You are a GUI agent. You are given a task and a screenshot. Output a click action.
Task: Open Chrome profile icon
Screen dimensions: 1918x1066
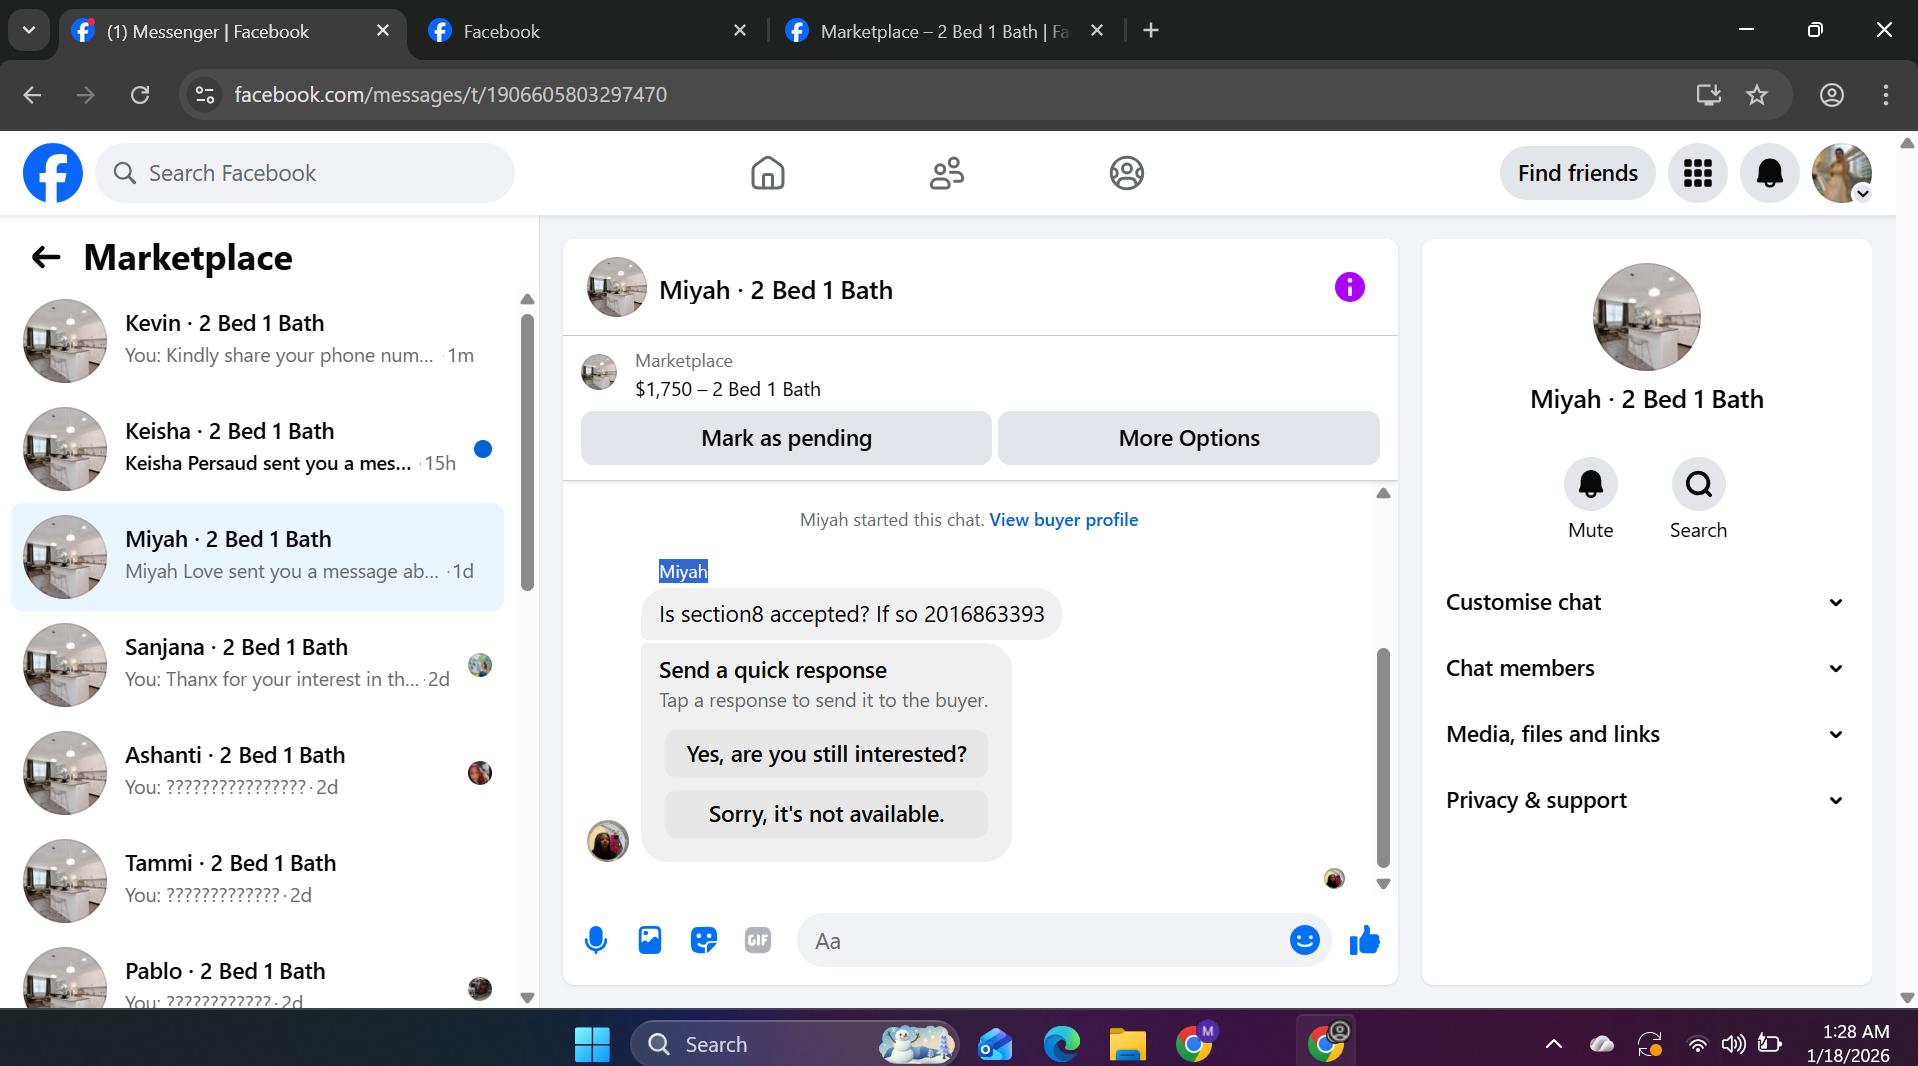coord(1831,95)
